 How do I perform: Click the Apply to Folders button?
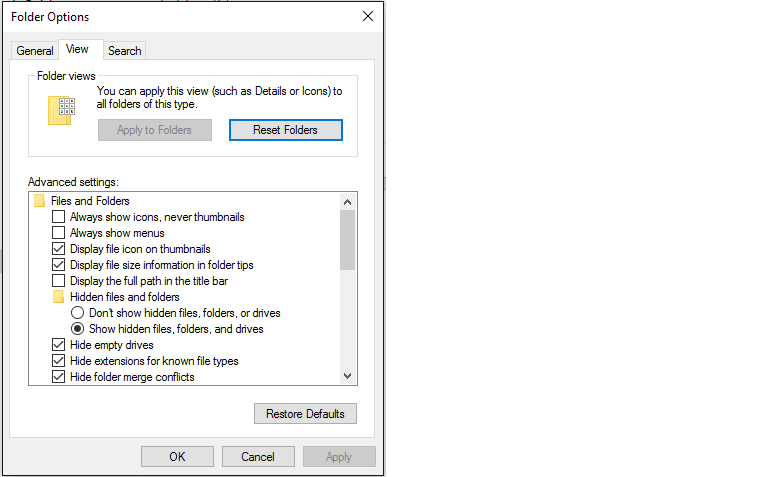[x=154, y=130]
